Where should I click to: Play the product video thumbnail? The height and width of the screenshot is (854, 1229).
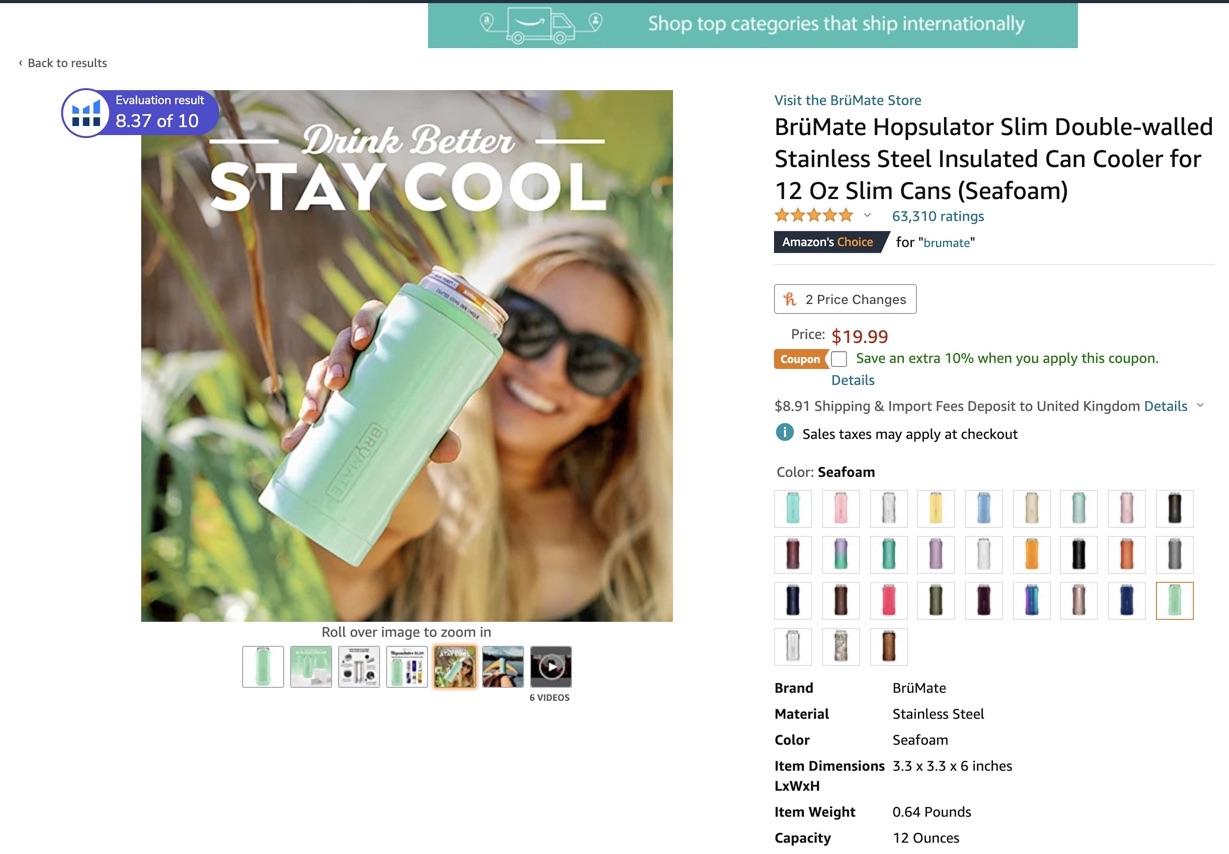click(x=551, y=666)
